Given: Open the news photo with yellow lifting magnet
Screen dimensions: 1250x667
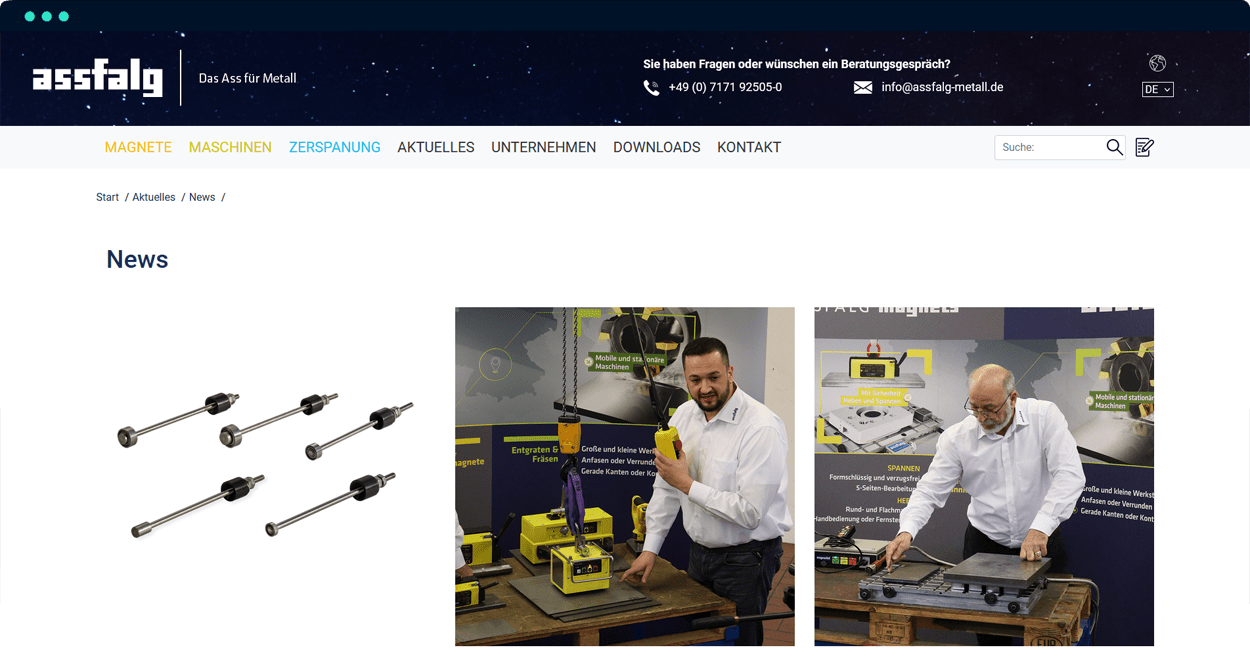Looking at the screenshot, I should click(625, 476).
